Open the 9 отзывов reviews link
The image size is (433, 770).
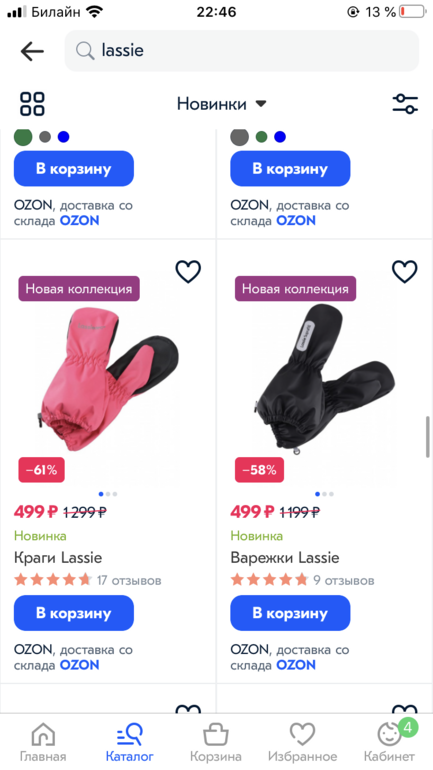click(x=344, y=580)
